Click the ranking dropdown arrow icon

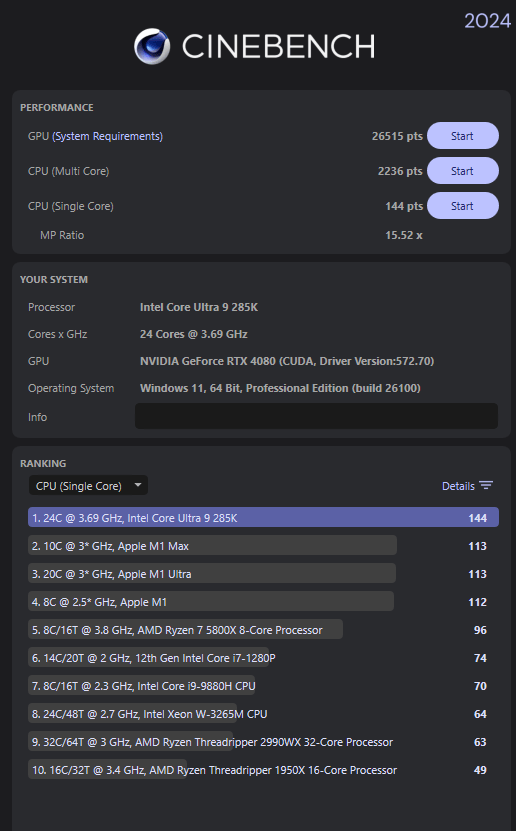(138, 485)
